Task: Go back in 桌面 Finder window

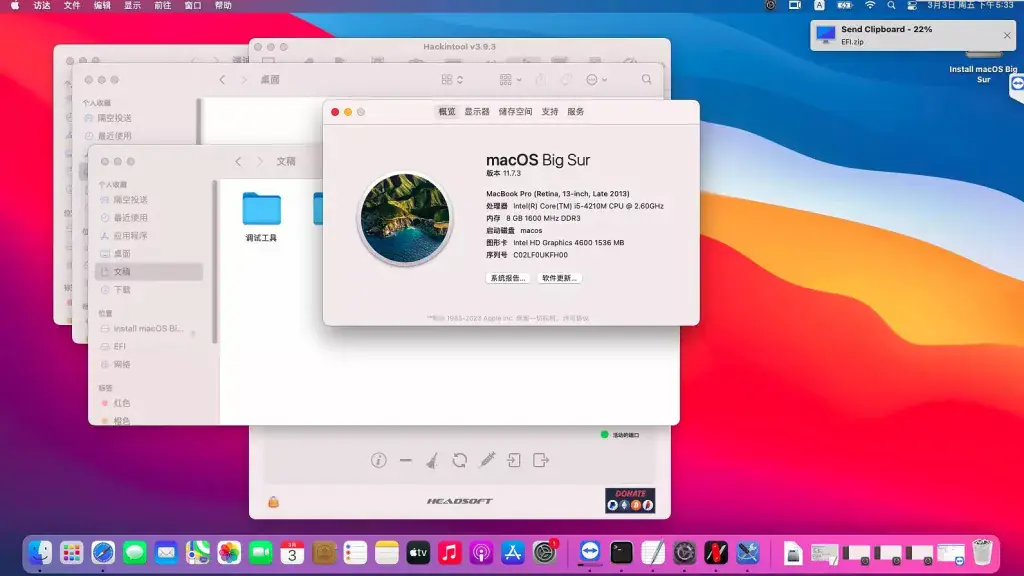Action: coord(222,80)
